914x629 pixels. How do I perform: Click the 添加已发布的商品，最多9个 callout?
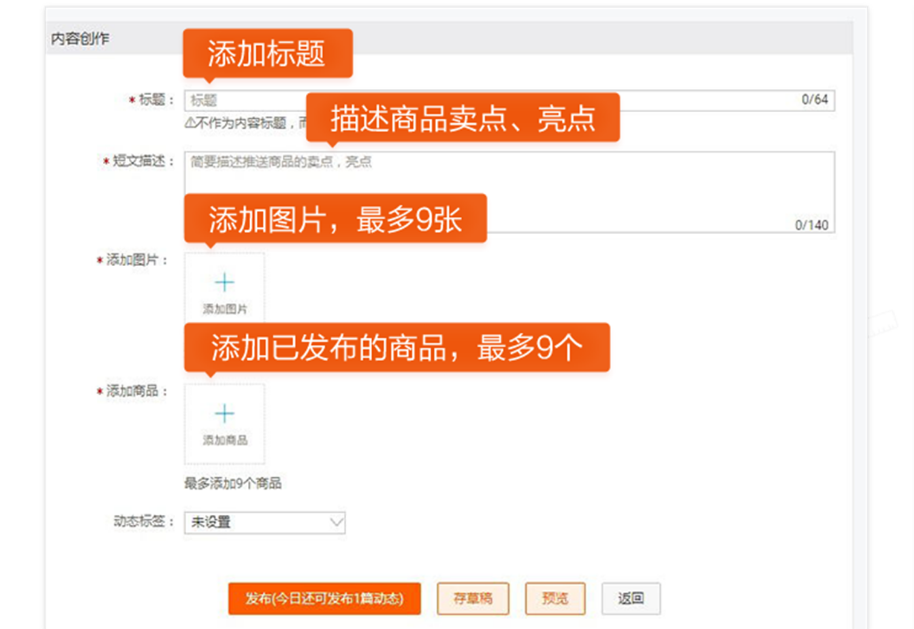[396, 347]
